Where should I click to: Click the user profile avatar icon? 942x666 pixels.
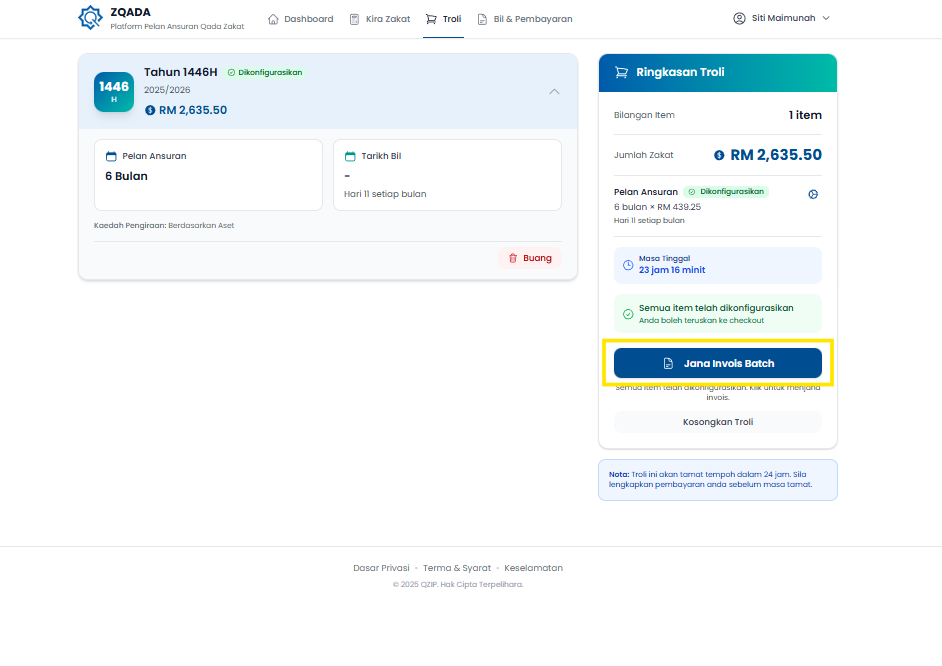pyautogui.click(x=740, y=18)
